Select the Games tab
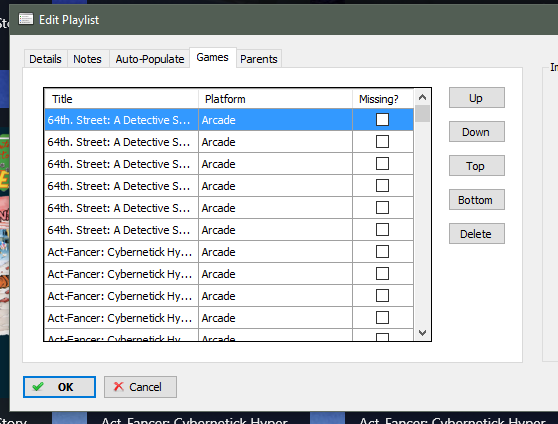This screenshot has width=558, height=424. (212, 57)
